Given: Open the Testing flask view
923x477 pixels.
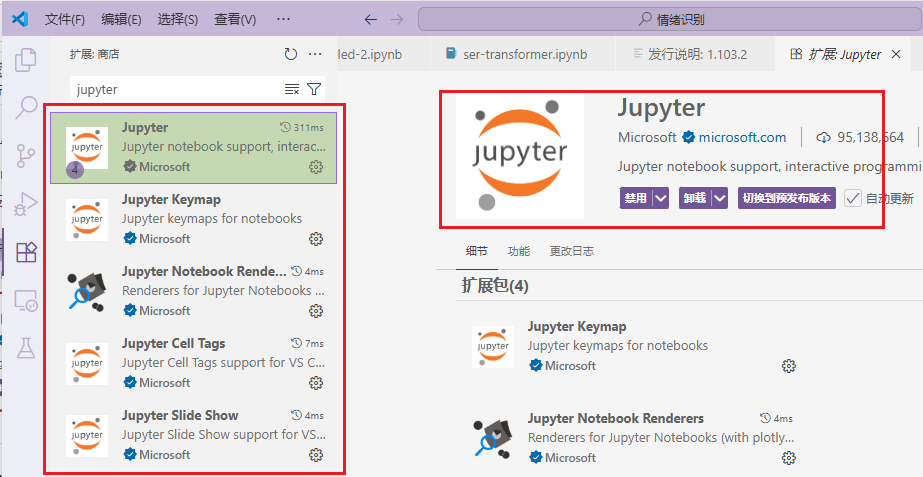Looking at the screenshot, I should (x=26, y=348).
